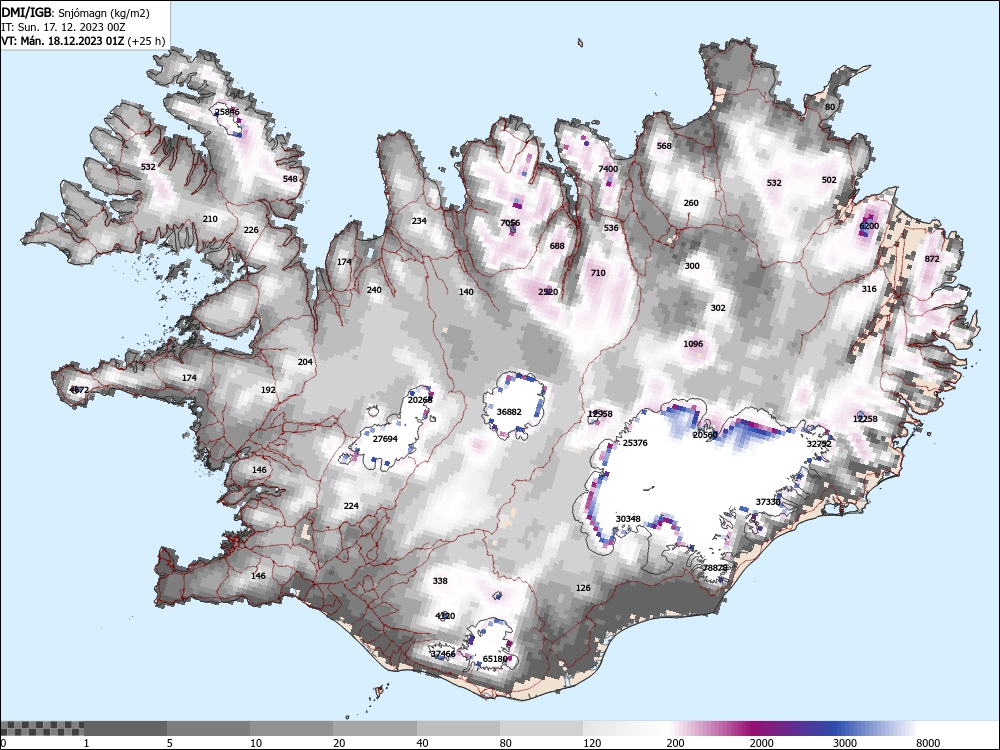Image resolution: width=1000 pixels, height=750 pixels.
Task: Click the glacier value 27694
Action: [x=385, y=439]
